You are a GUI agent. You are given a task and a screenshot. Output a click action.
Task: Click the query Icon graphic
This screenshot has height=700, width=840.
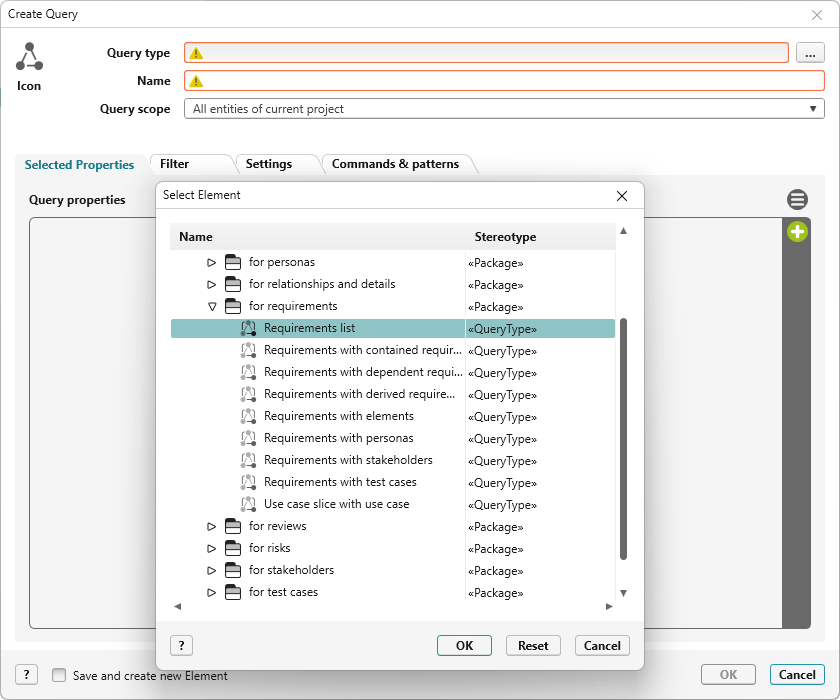[x=29, y=57]
